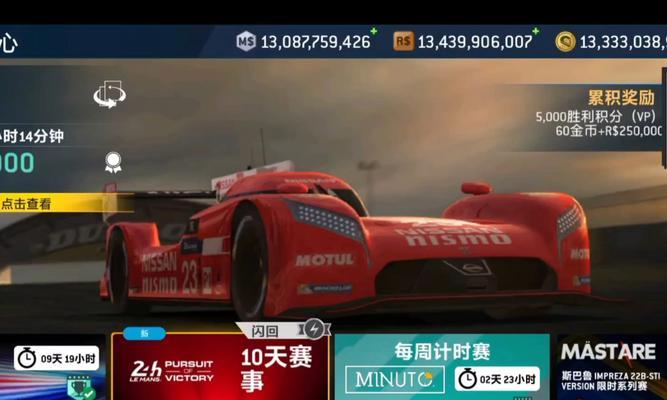Image resolution: width=667 pixels, height=400 pixels.
Task: Tap the 02天 23小时 timer label
Action: click(x=507, y=379)
